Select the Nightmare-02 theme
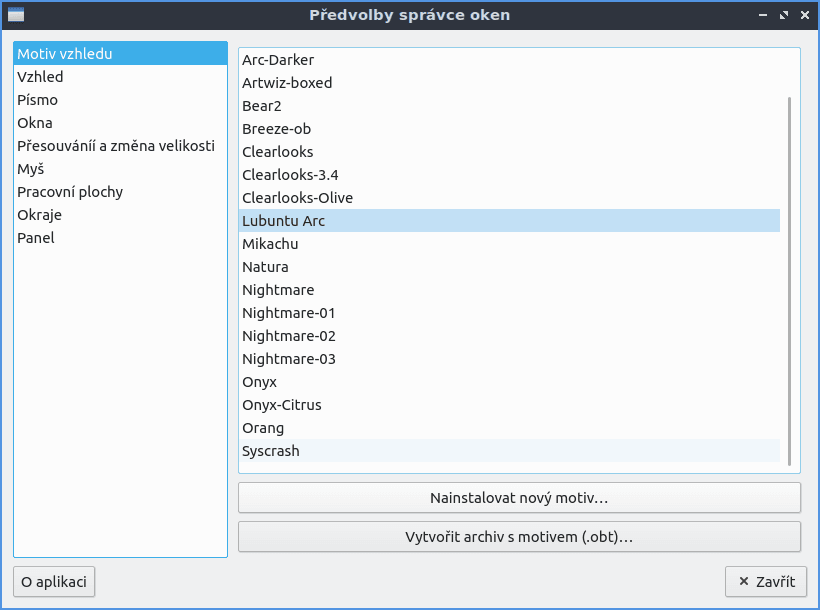Viewport: 820px width, 610px height. tap(289, 336)
